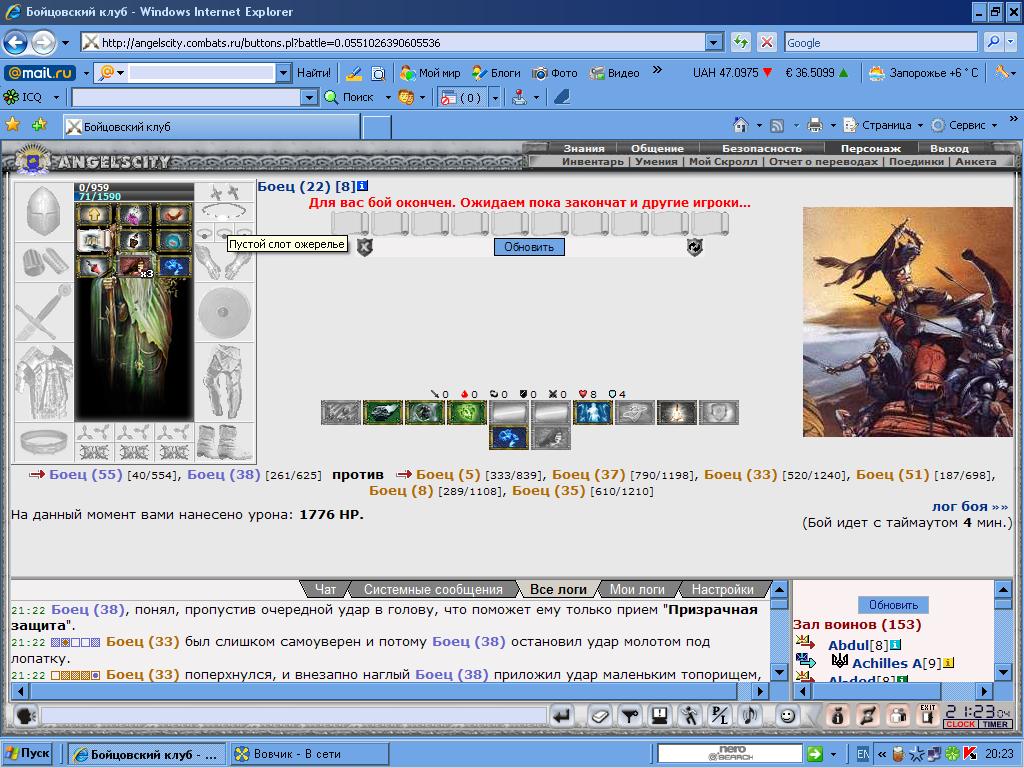Use the pink potion item icon
The height and width of the screenshot is (768, 1024).
click(134, 214)
